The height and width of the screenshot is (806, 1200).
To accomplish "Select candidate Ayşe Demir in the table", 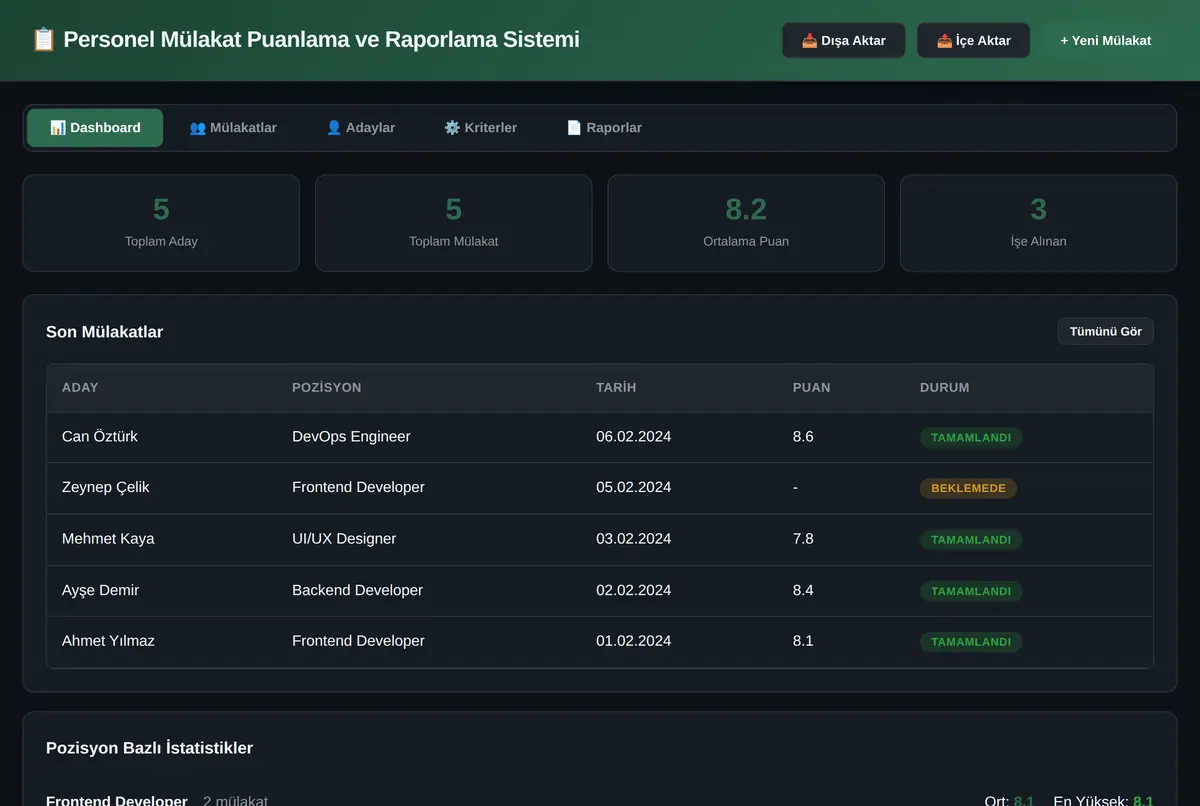I will [100, 590].
